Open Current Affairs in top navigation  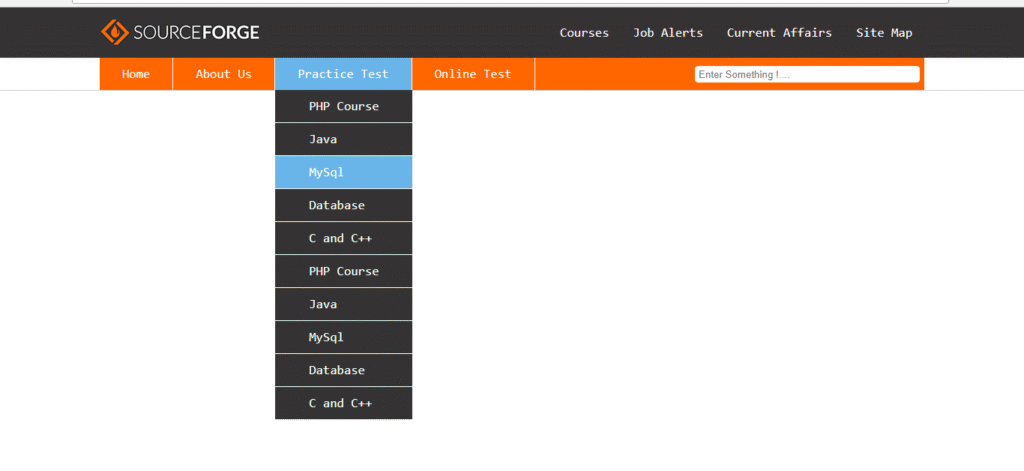point(779,33)
